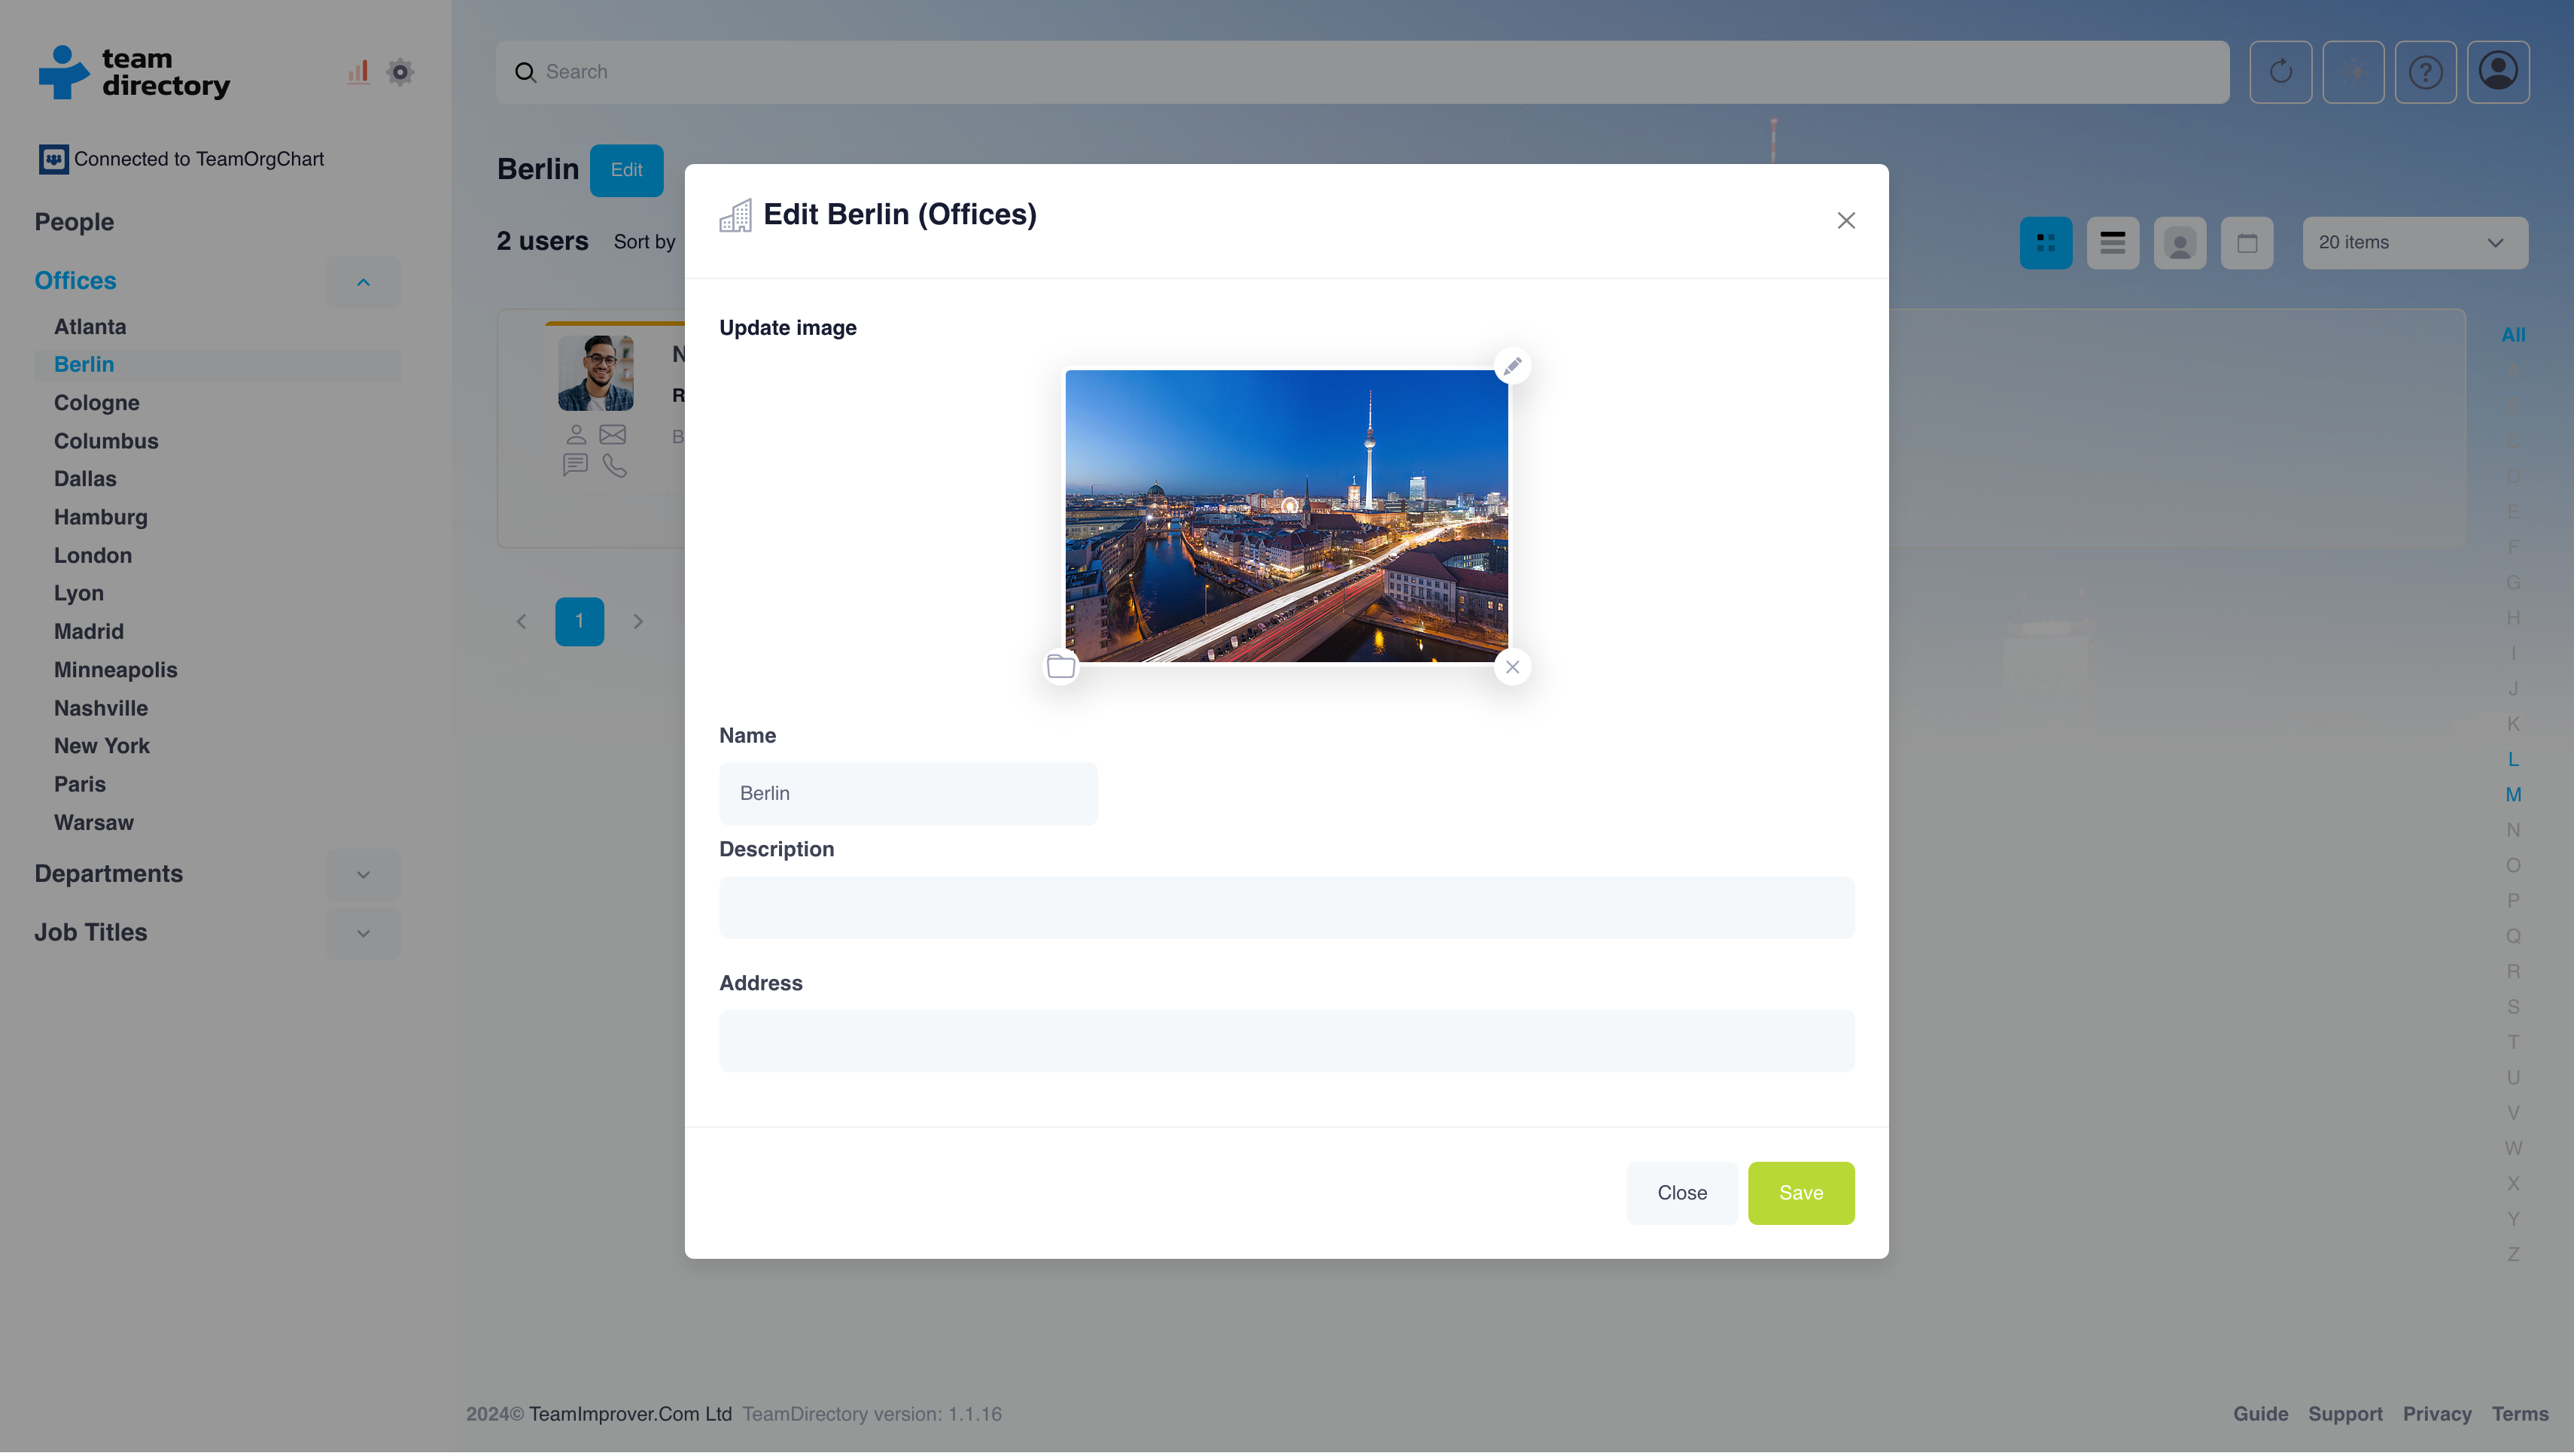The width and height of the screenshot is (2574, 1456).
Task: Go to previous page arrow
Action: click(521, 622)
